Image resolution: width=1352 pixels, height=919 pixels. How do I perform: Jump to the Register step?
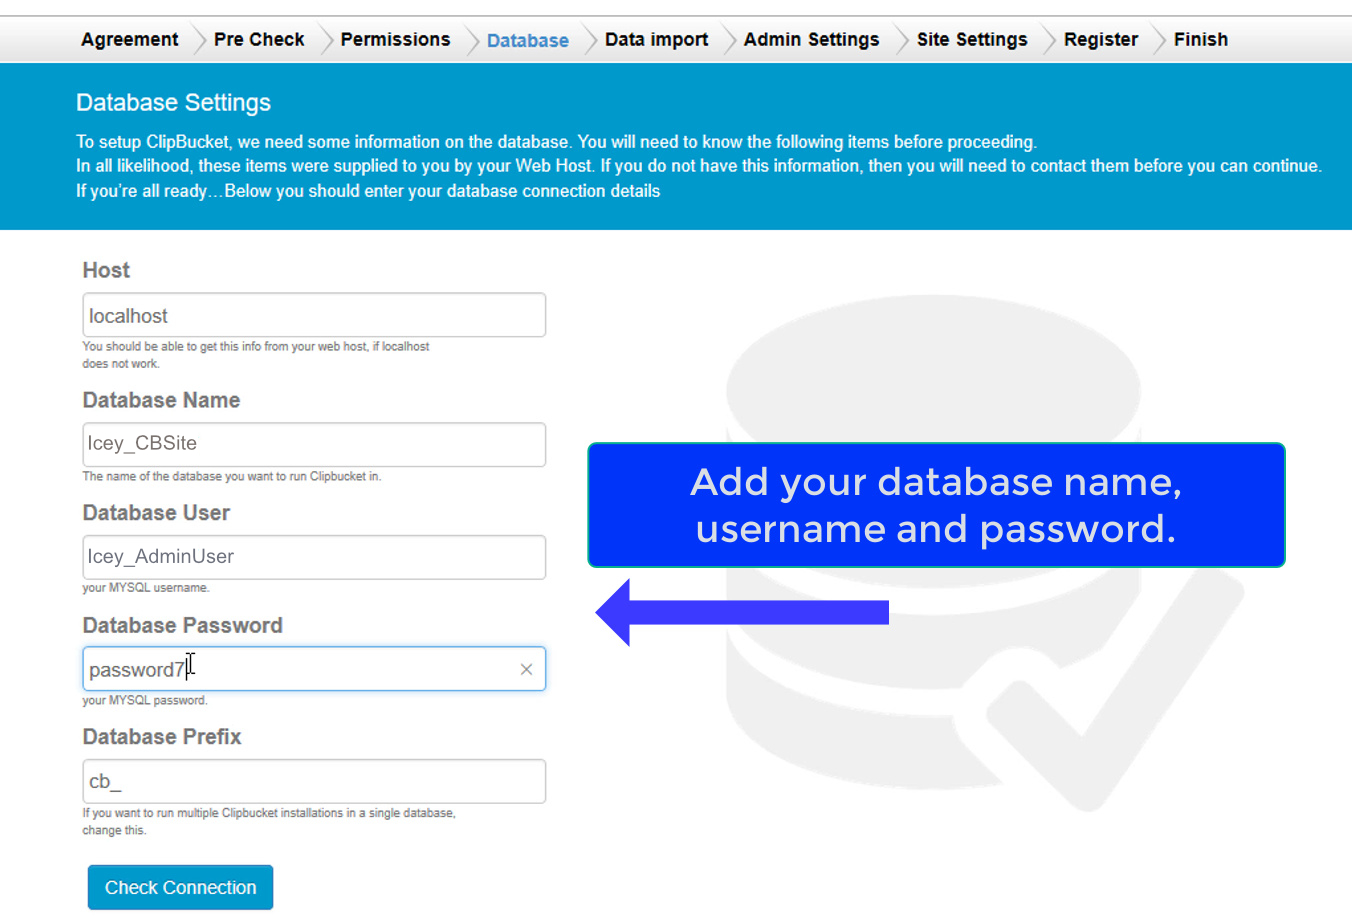click(1101, 40)
